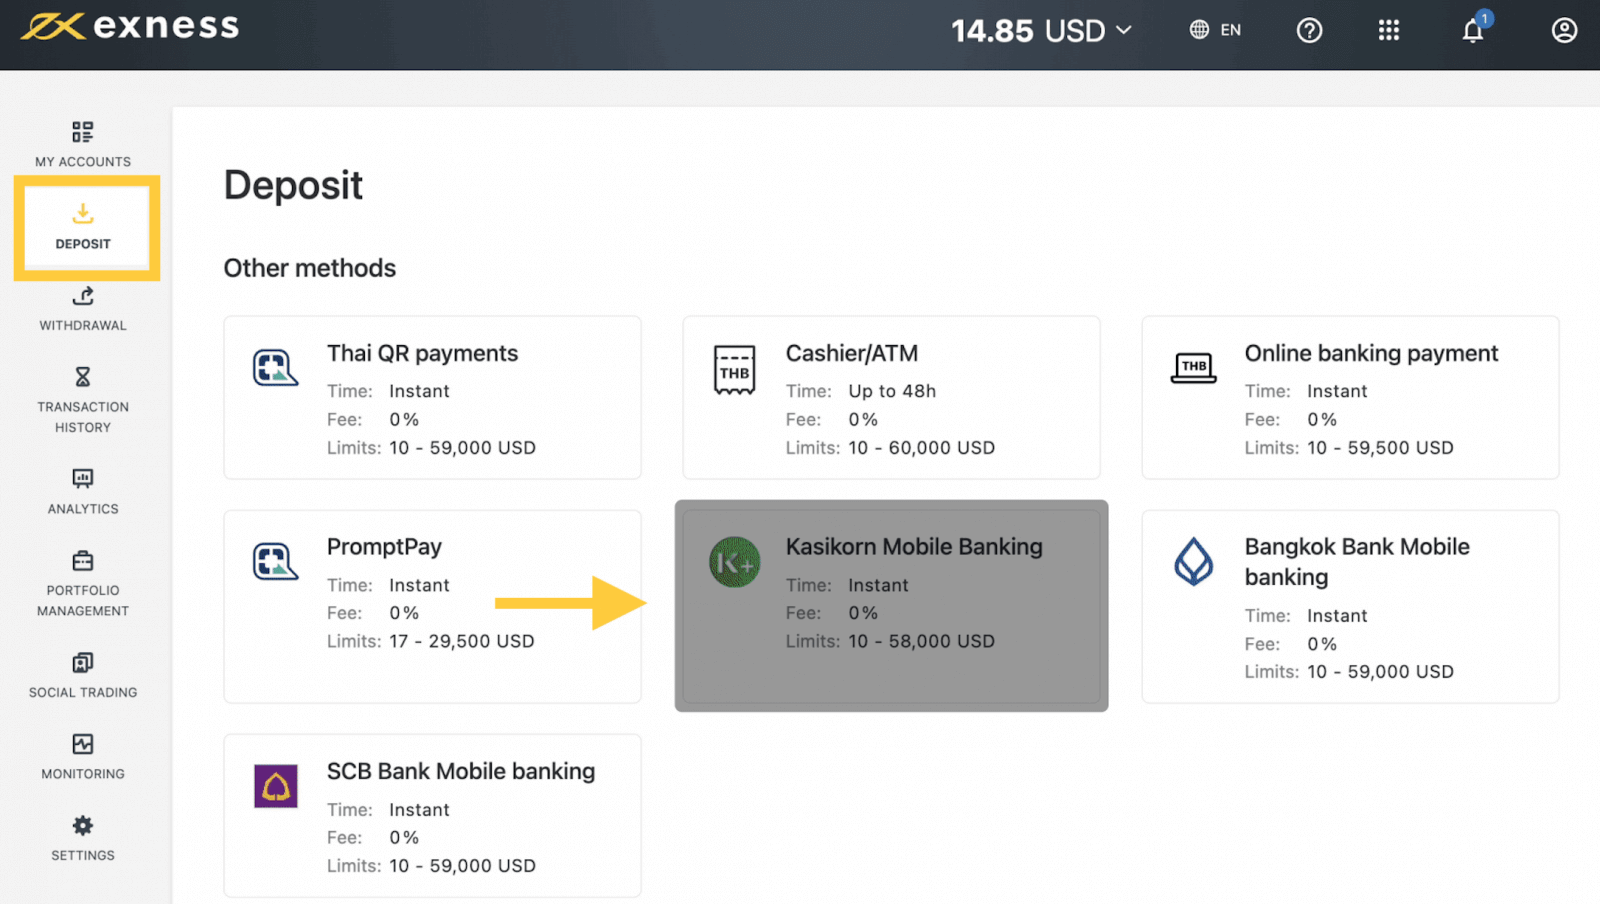Select Cashier/ATM title
This screenshot has width=1600, height=904.
tap(852, 353)
